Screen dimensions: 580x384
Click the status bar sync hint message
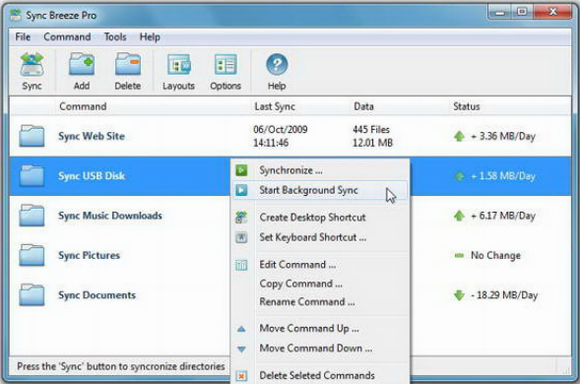121,366
